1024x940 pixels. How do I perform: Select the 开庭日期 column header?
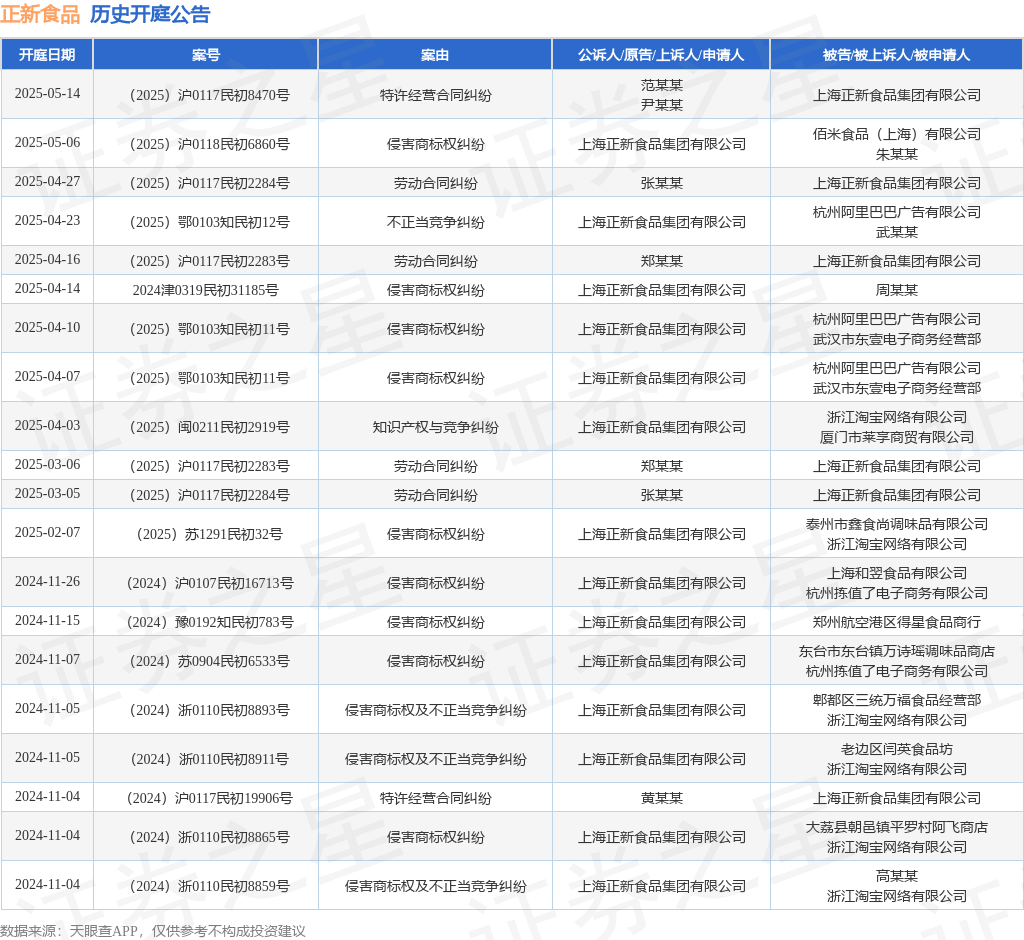click(47, 55)
